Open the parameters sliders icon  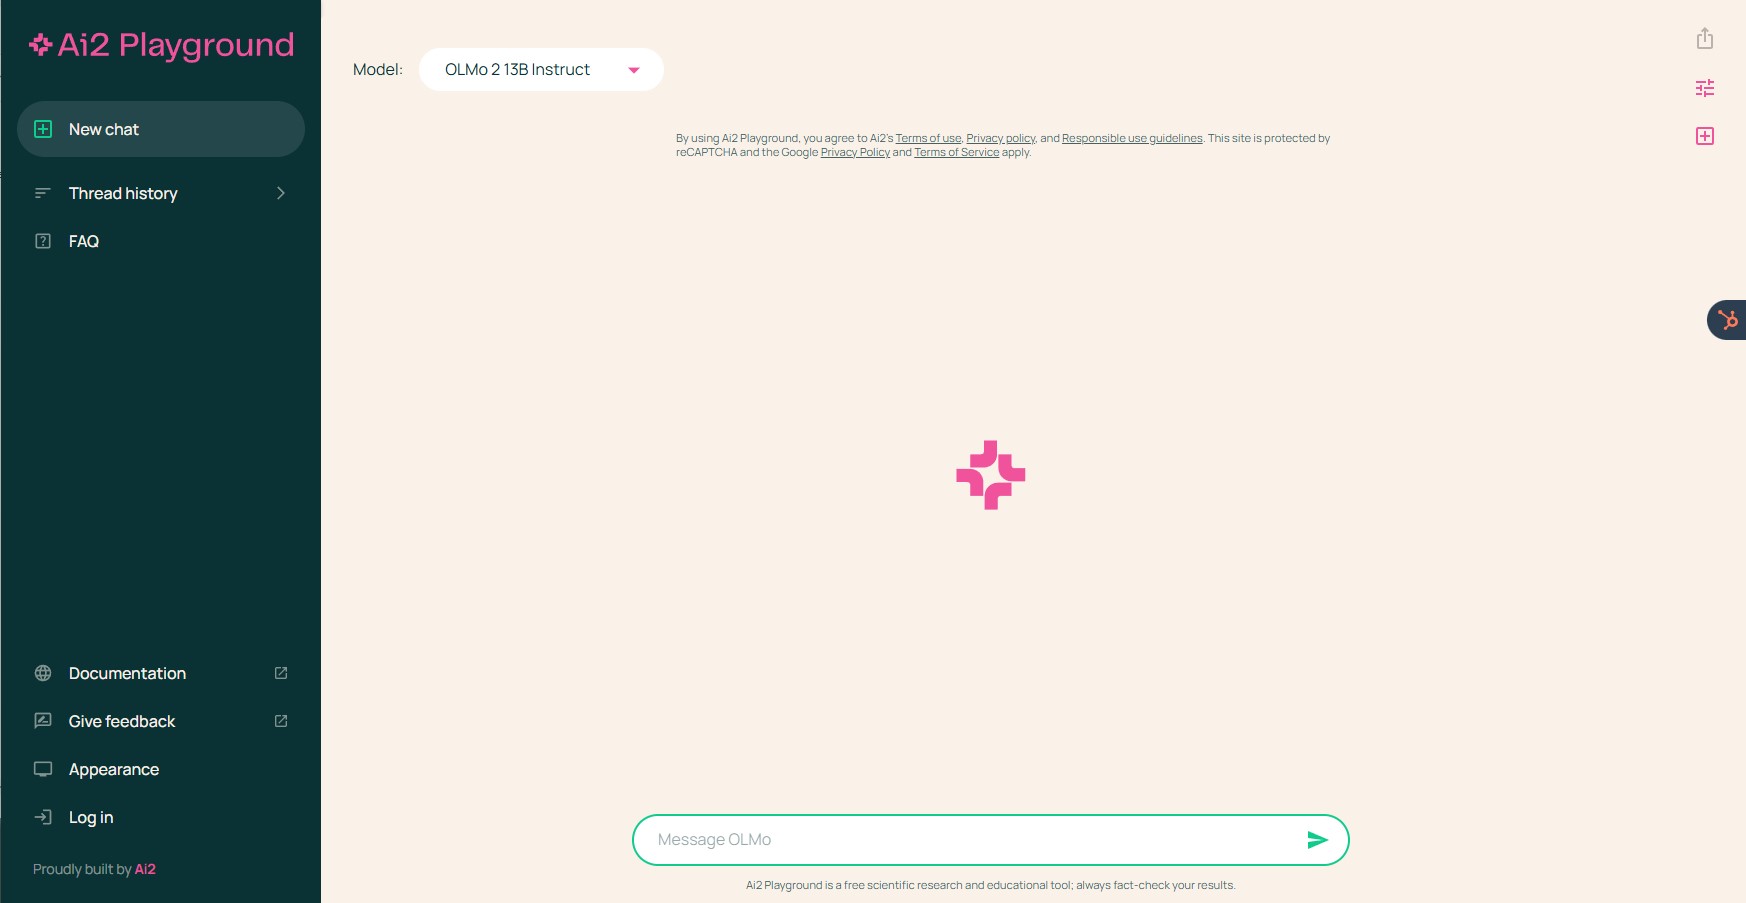pos(1705,88)
